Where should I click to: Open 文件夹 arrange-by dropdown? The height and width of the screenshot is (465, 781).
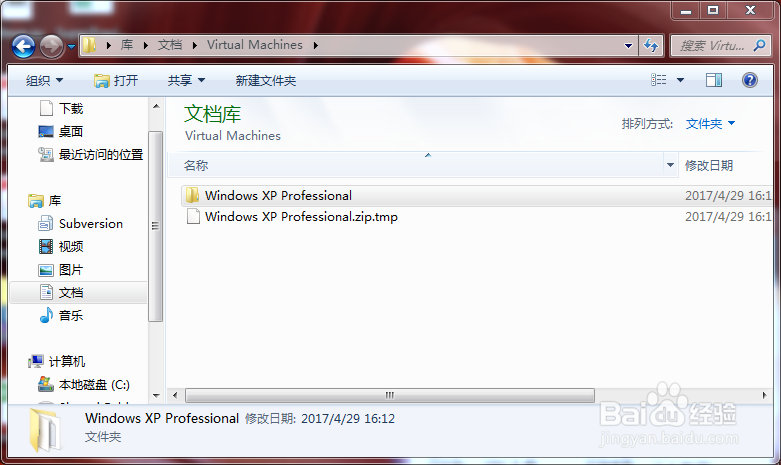(x=710, y=123)
